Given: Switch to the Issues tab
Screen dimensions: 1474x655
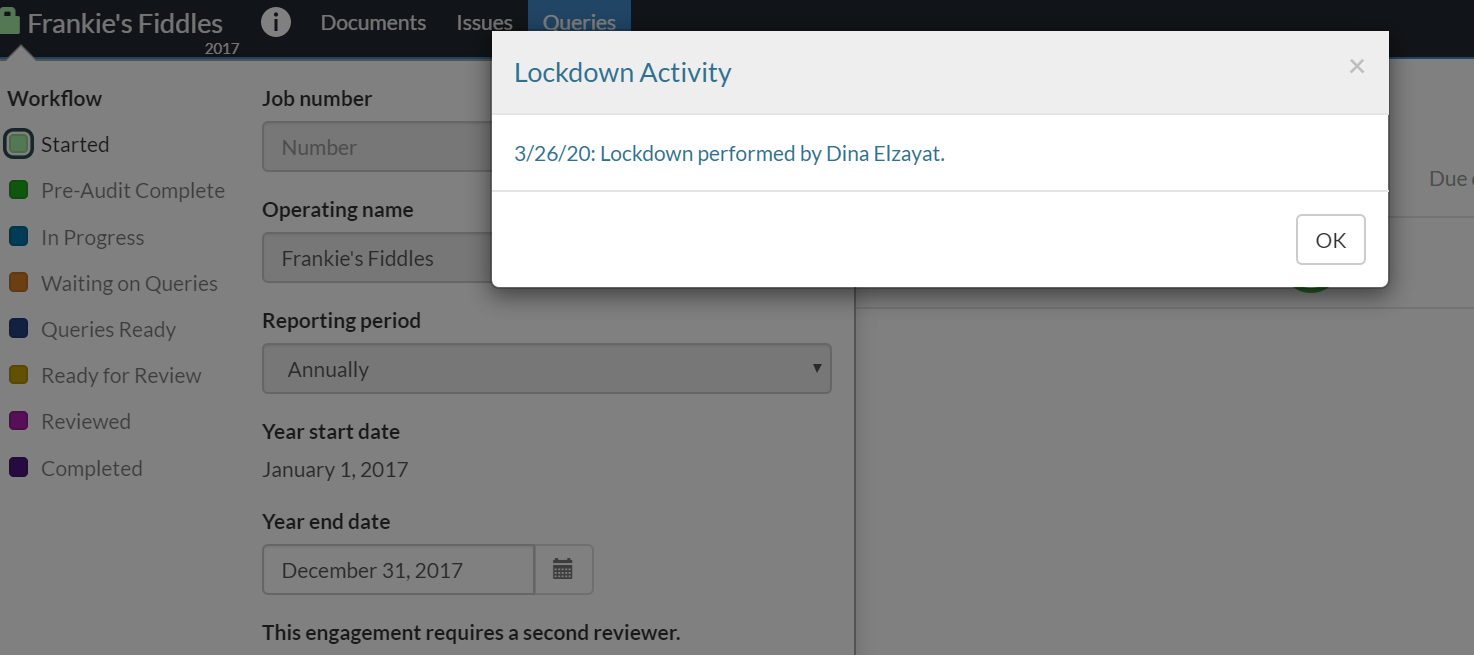Looking at the screenshot, I should pyautogui.click(x=483, y=21).
